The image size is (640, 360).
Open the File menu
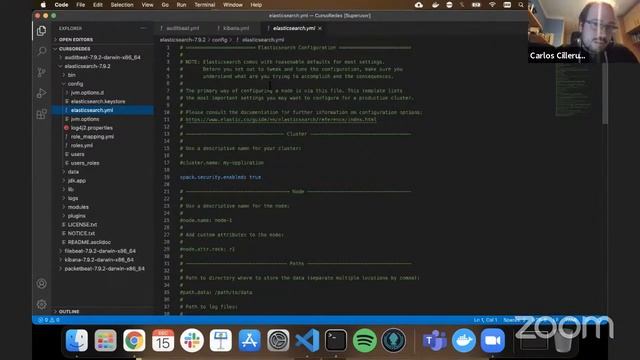click(80, 5)
